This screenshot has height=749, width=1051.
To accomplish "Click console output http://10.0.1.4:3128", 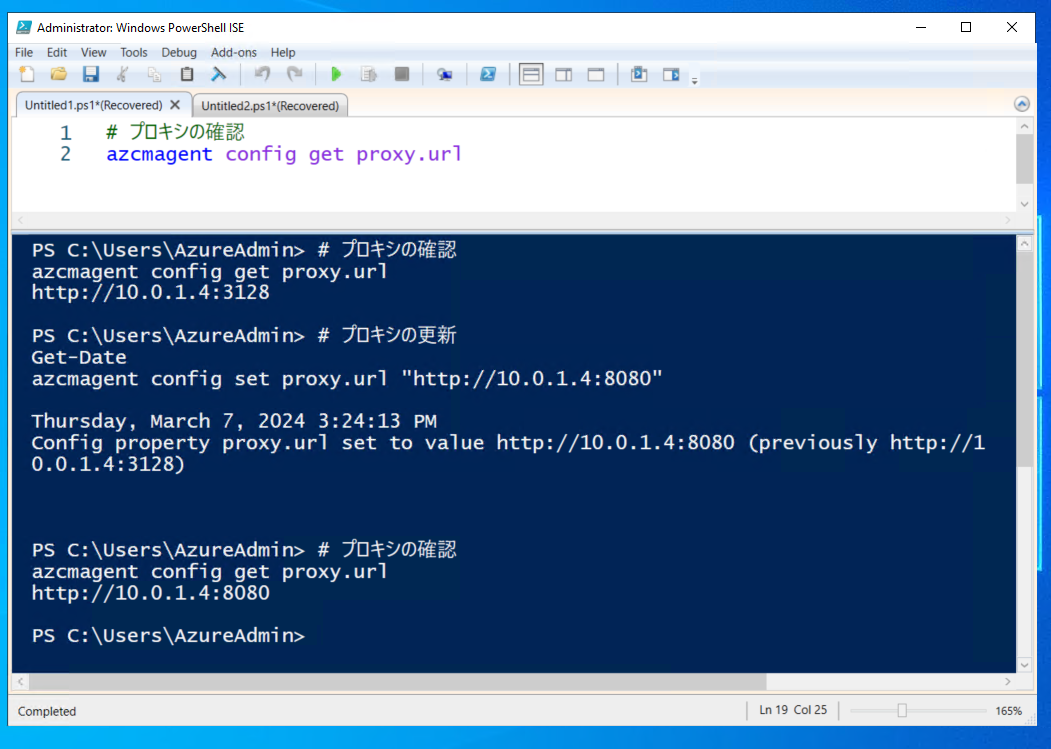I will click(x=150, y=292).
